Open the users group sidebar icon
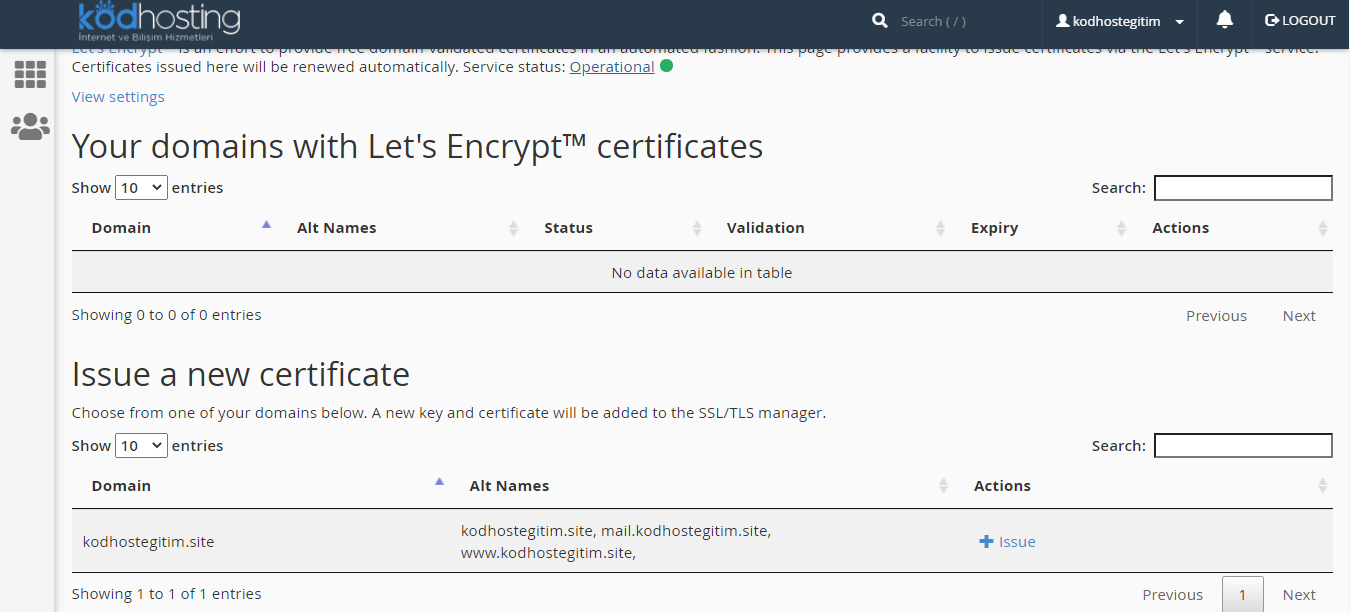This screenshot has width=1350, height=612. coord(30,126)
